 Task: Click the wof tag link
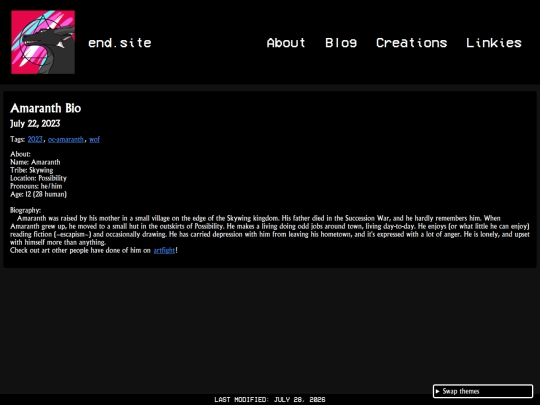pos(94,139)
